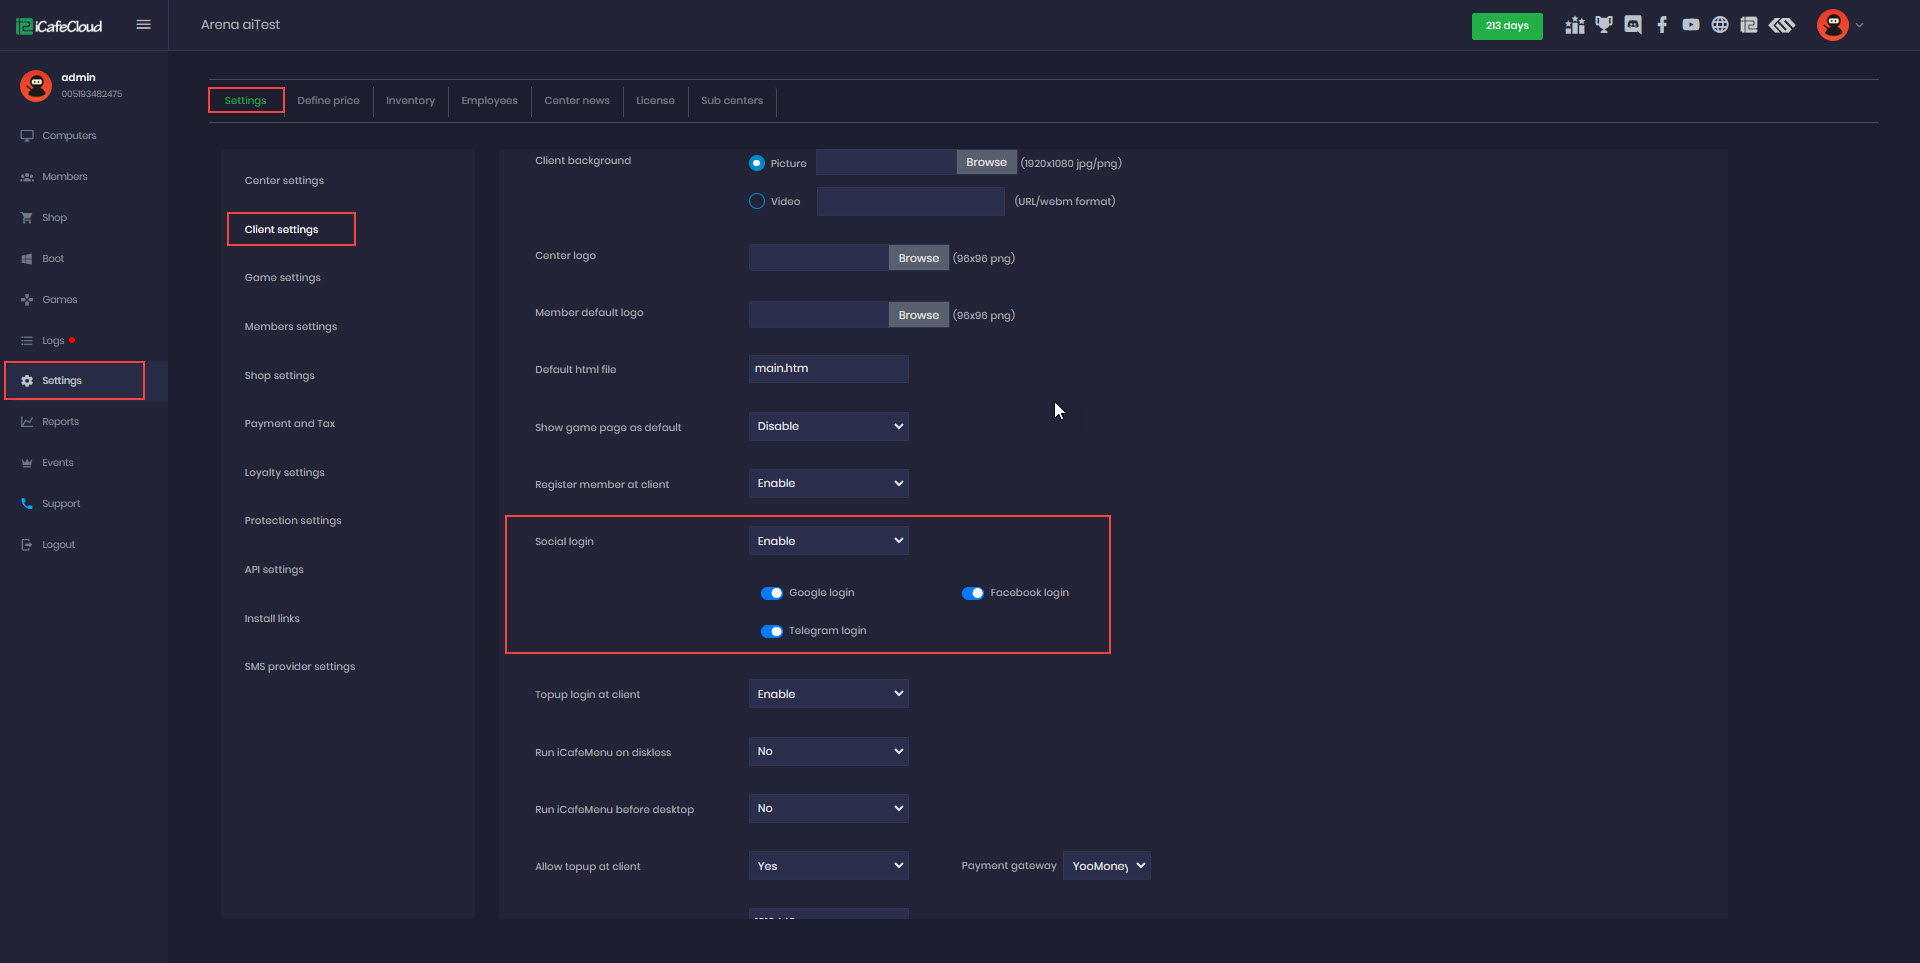Open the Social login dropdown
The image size is (1920, 963).
(828, 541)
